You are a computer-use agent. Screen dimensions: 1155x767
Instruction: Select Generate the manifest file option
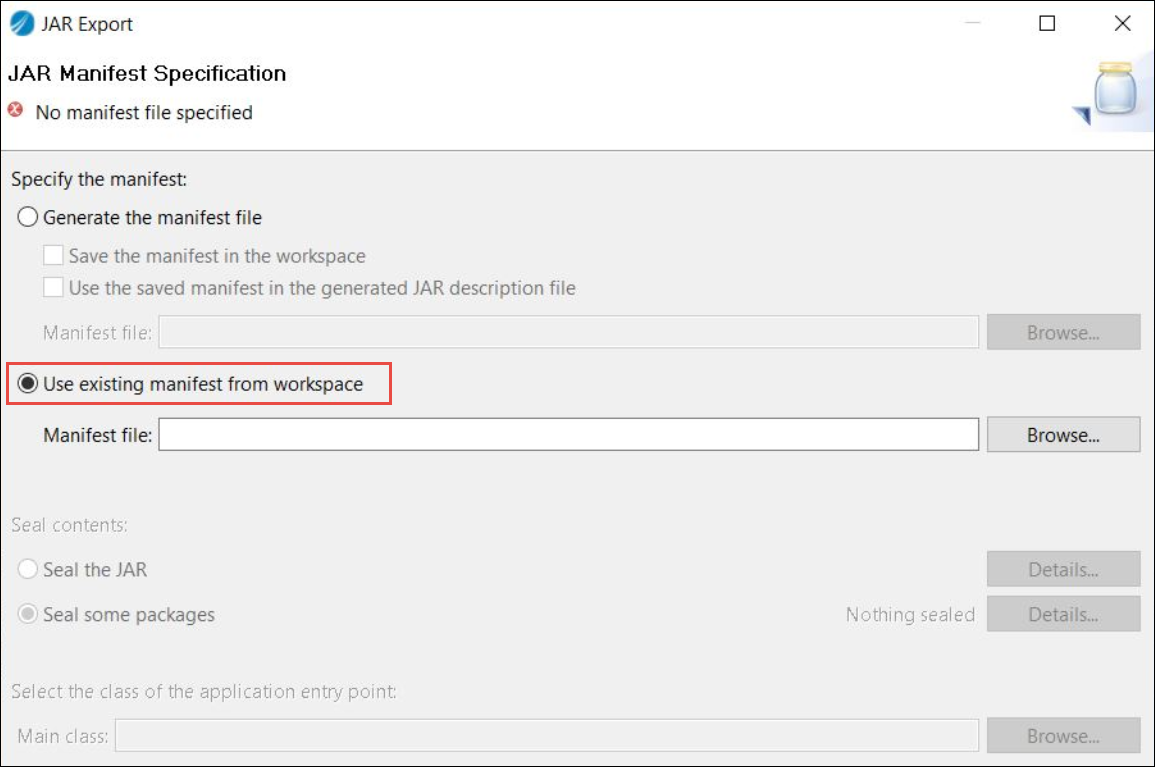pos(28,217)
